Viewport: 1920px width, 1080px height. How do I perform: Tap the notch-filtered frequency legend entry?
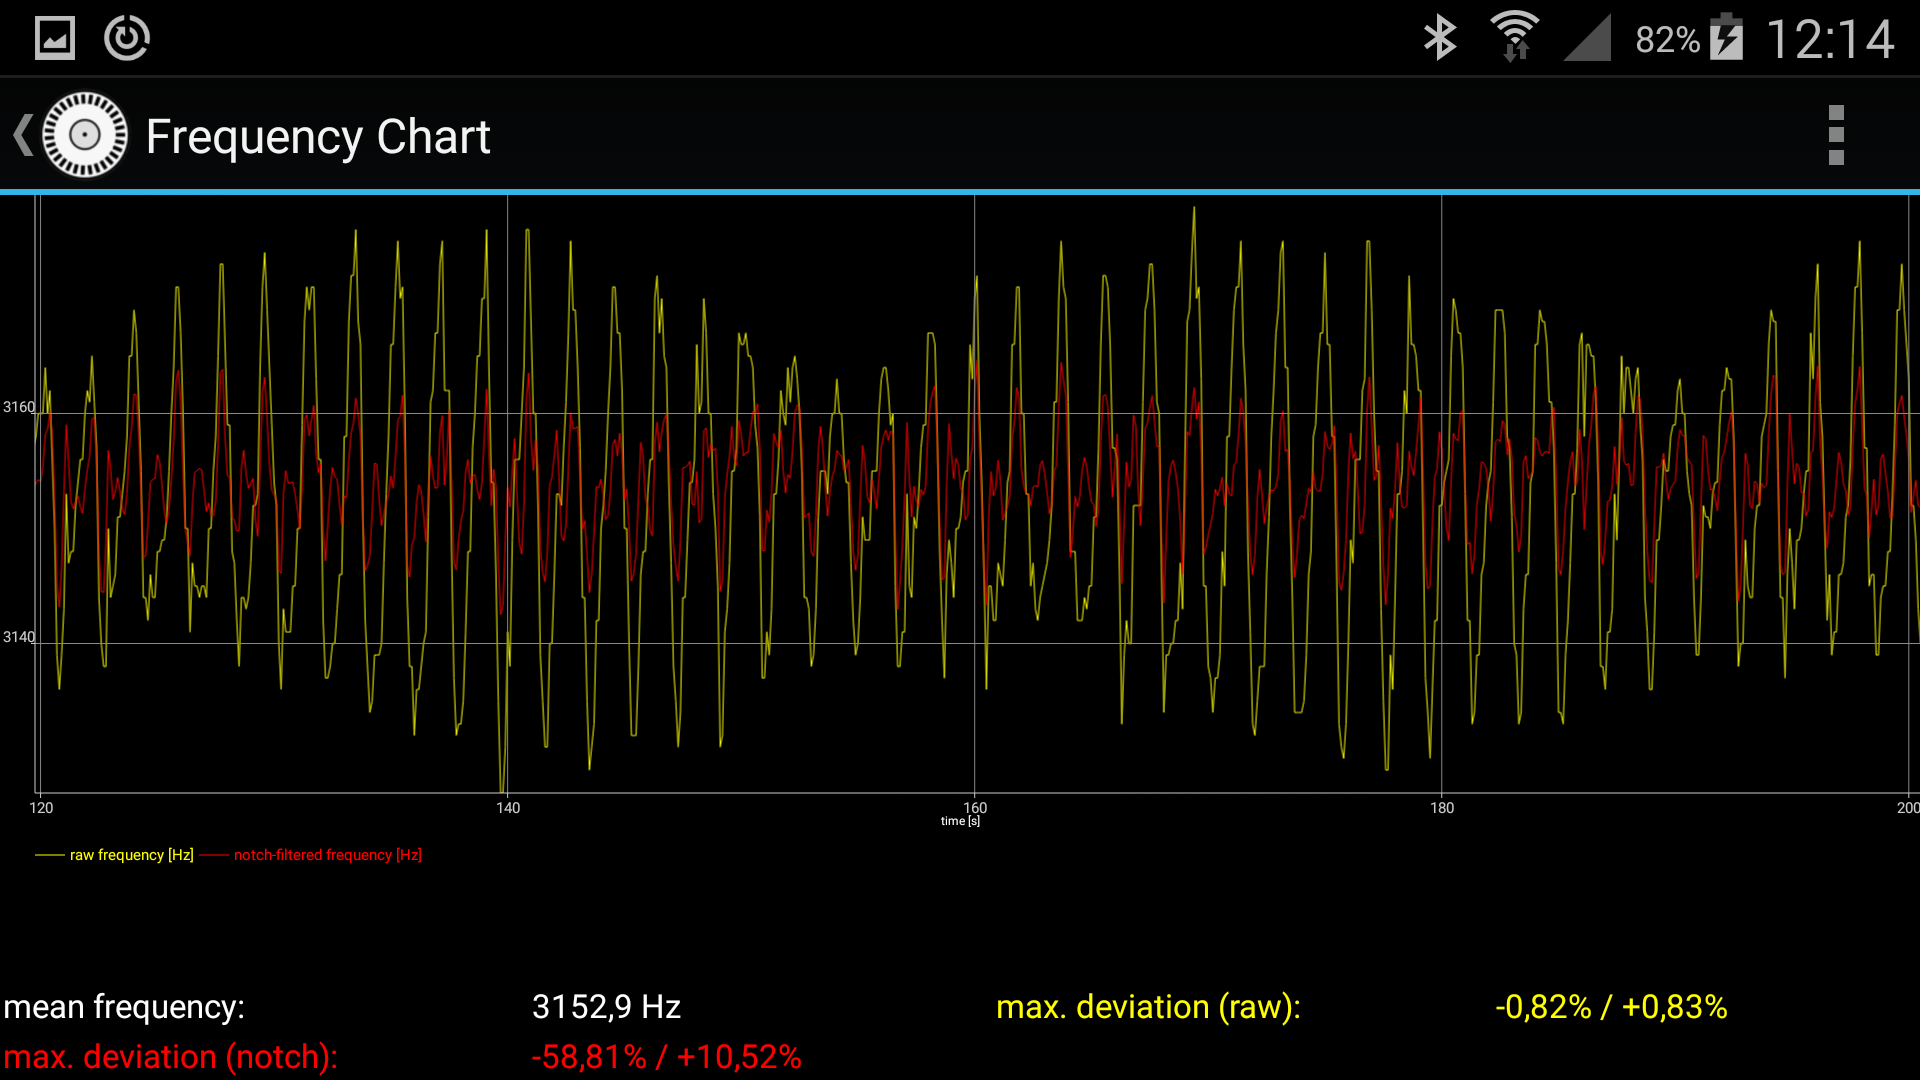click(x=327, y=855)
